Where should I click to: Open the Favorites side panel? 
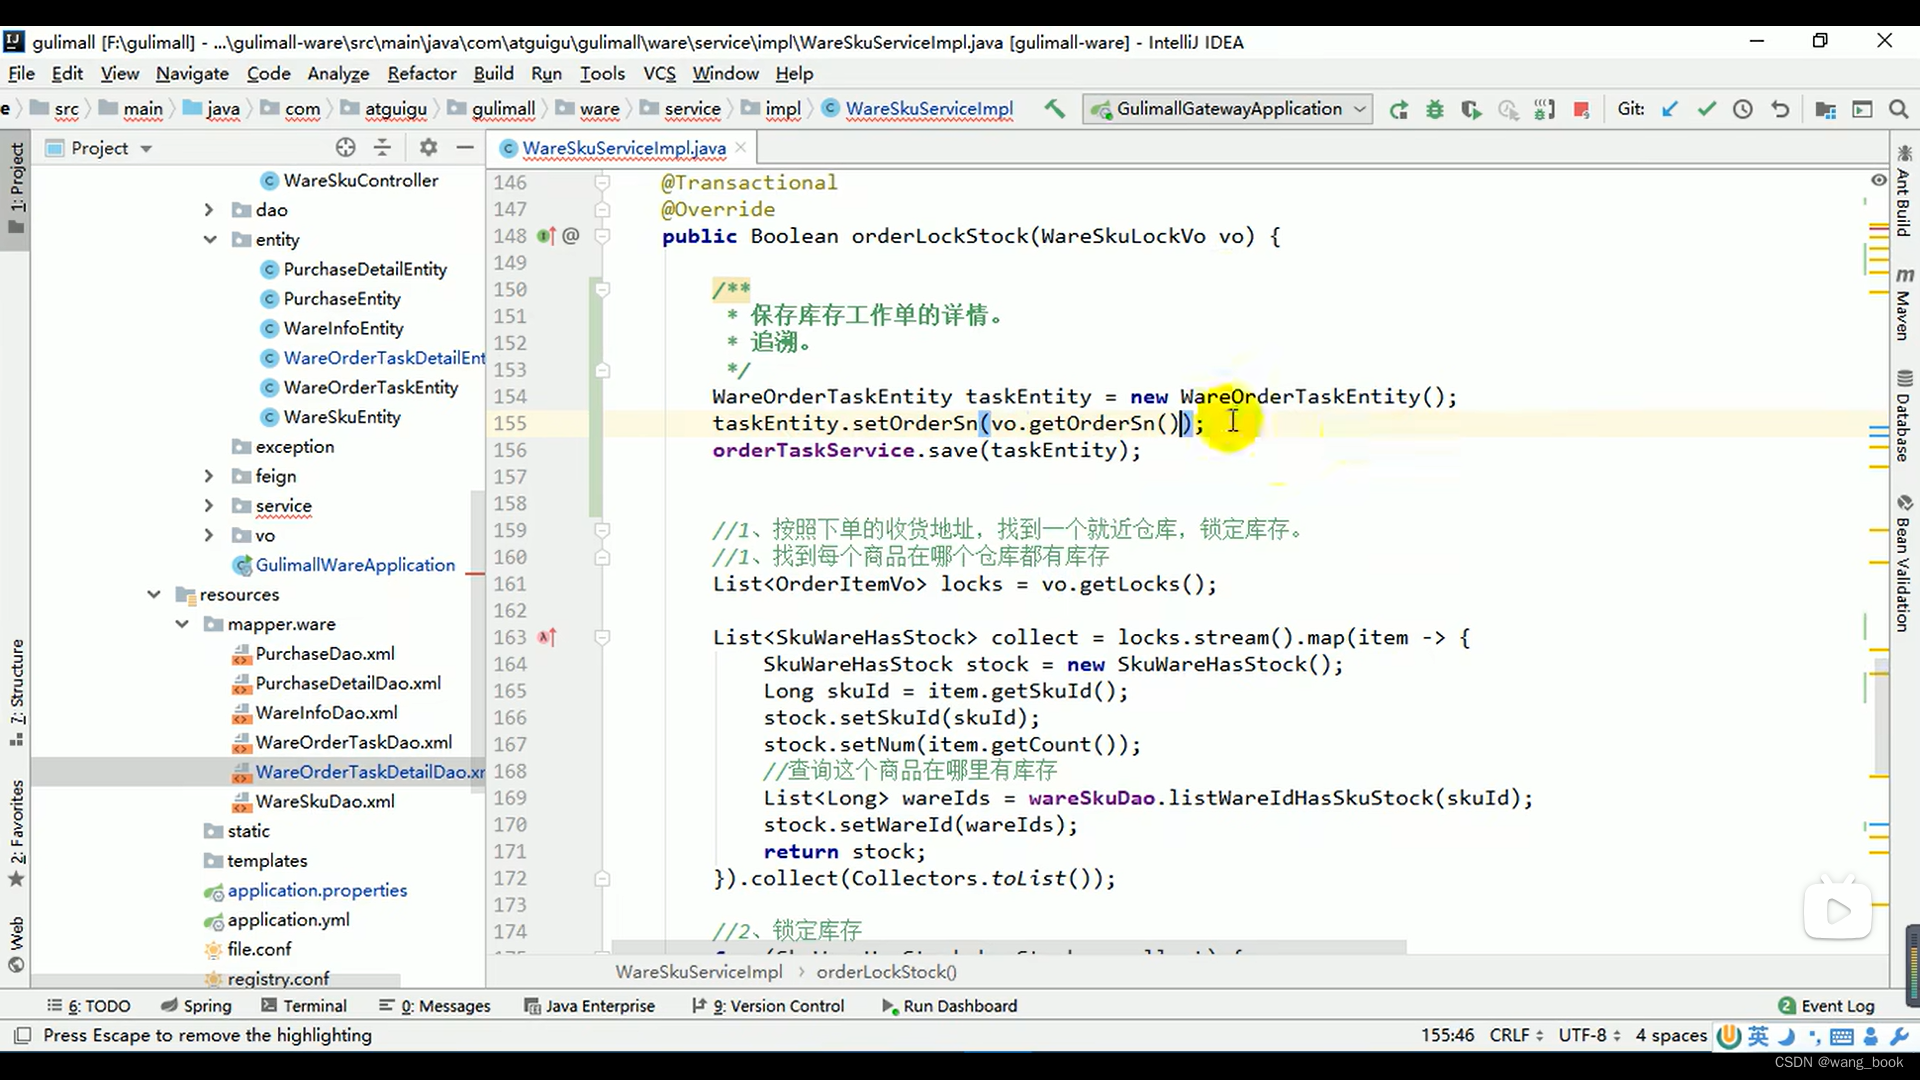pos(17,832)
